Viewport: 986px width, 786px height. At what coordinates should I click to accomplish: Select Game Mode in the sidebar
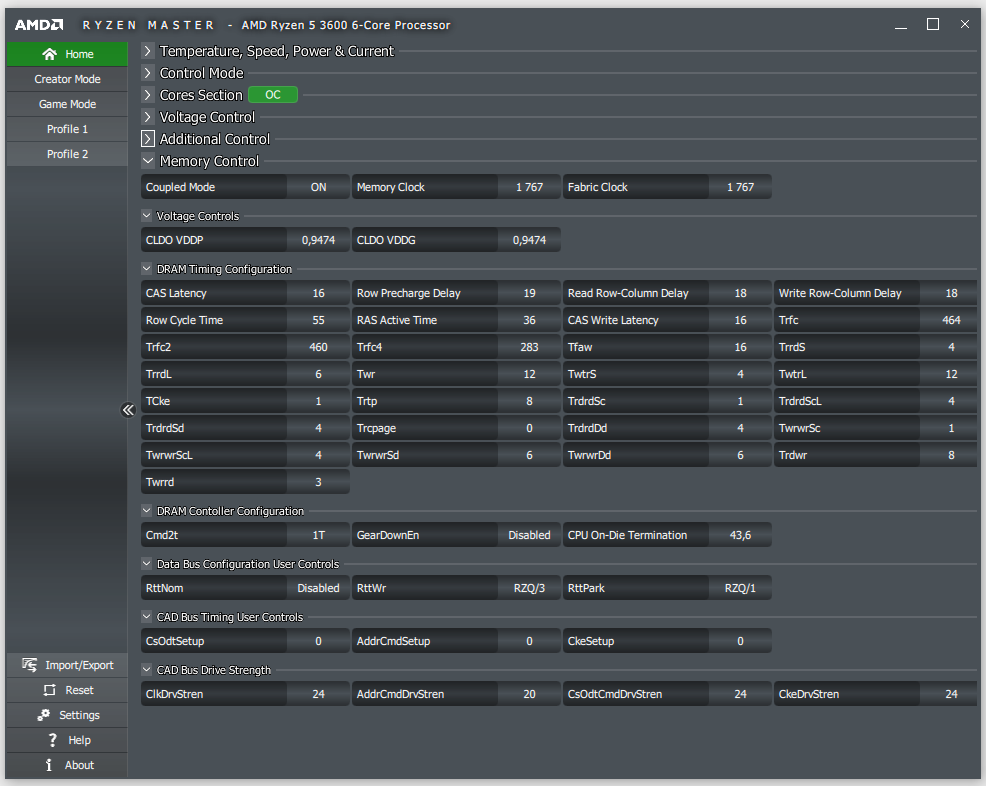[67, 104]
